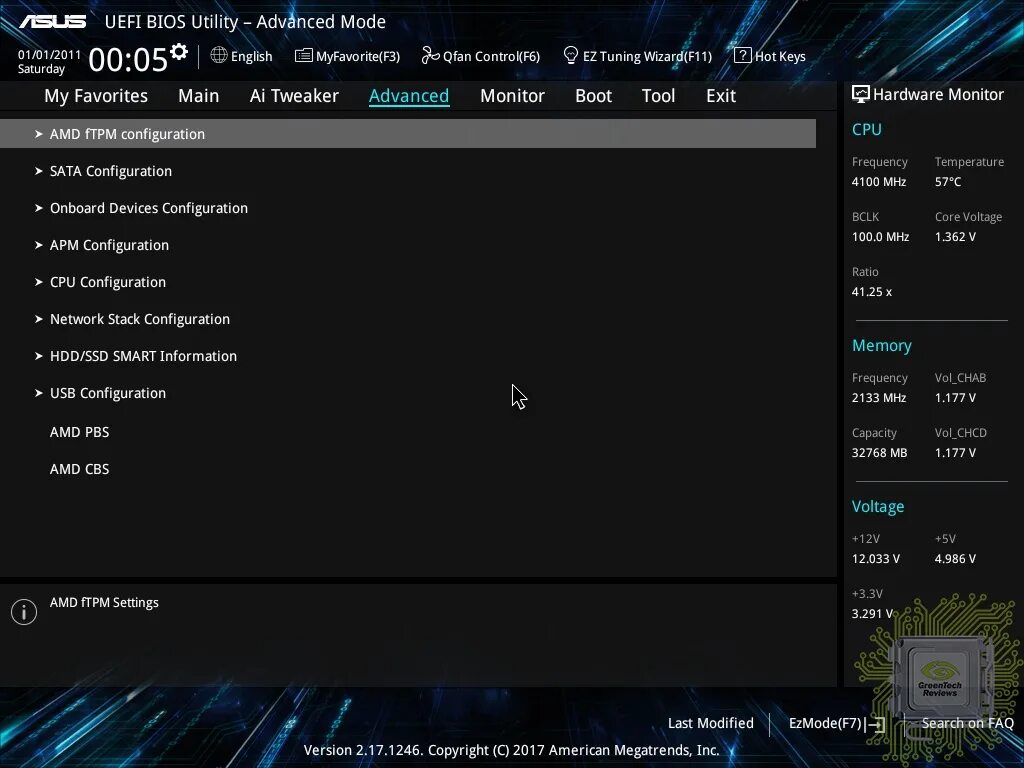Click the ASUS logo

53,22
